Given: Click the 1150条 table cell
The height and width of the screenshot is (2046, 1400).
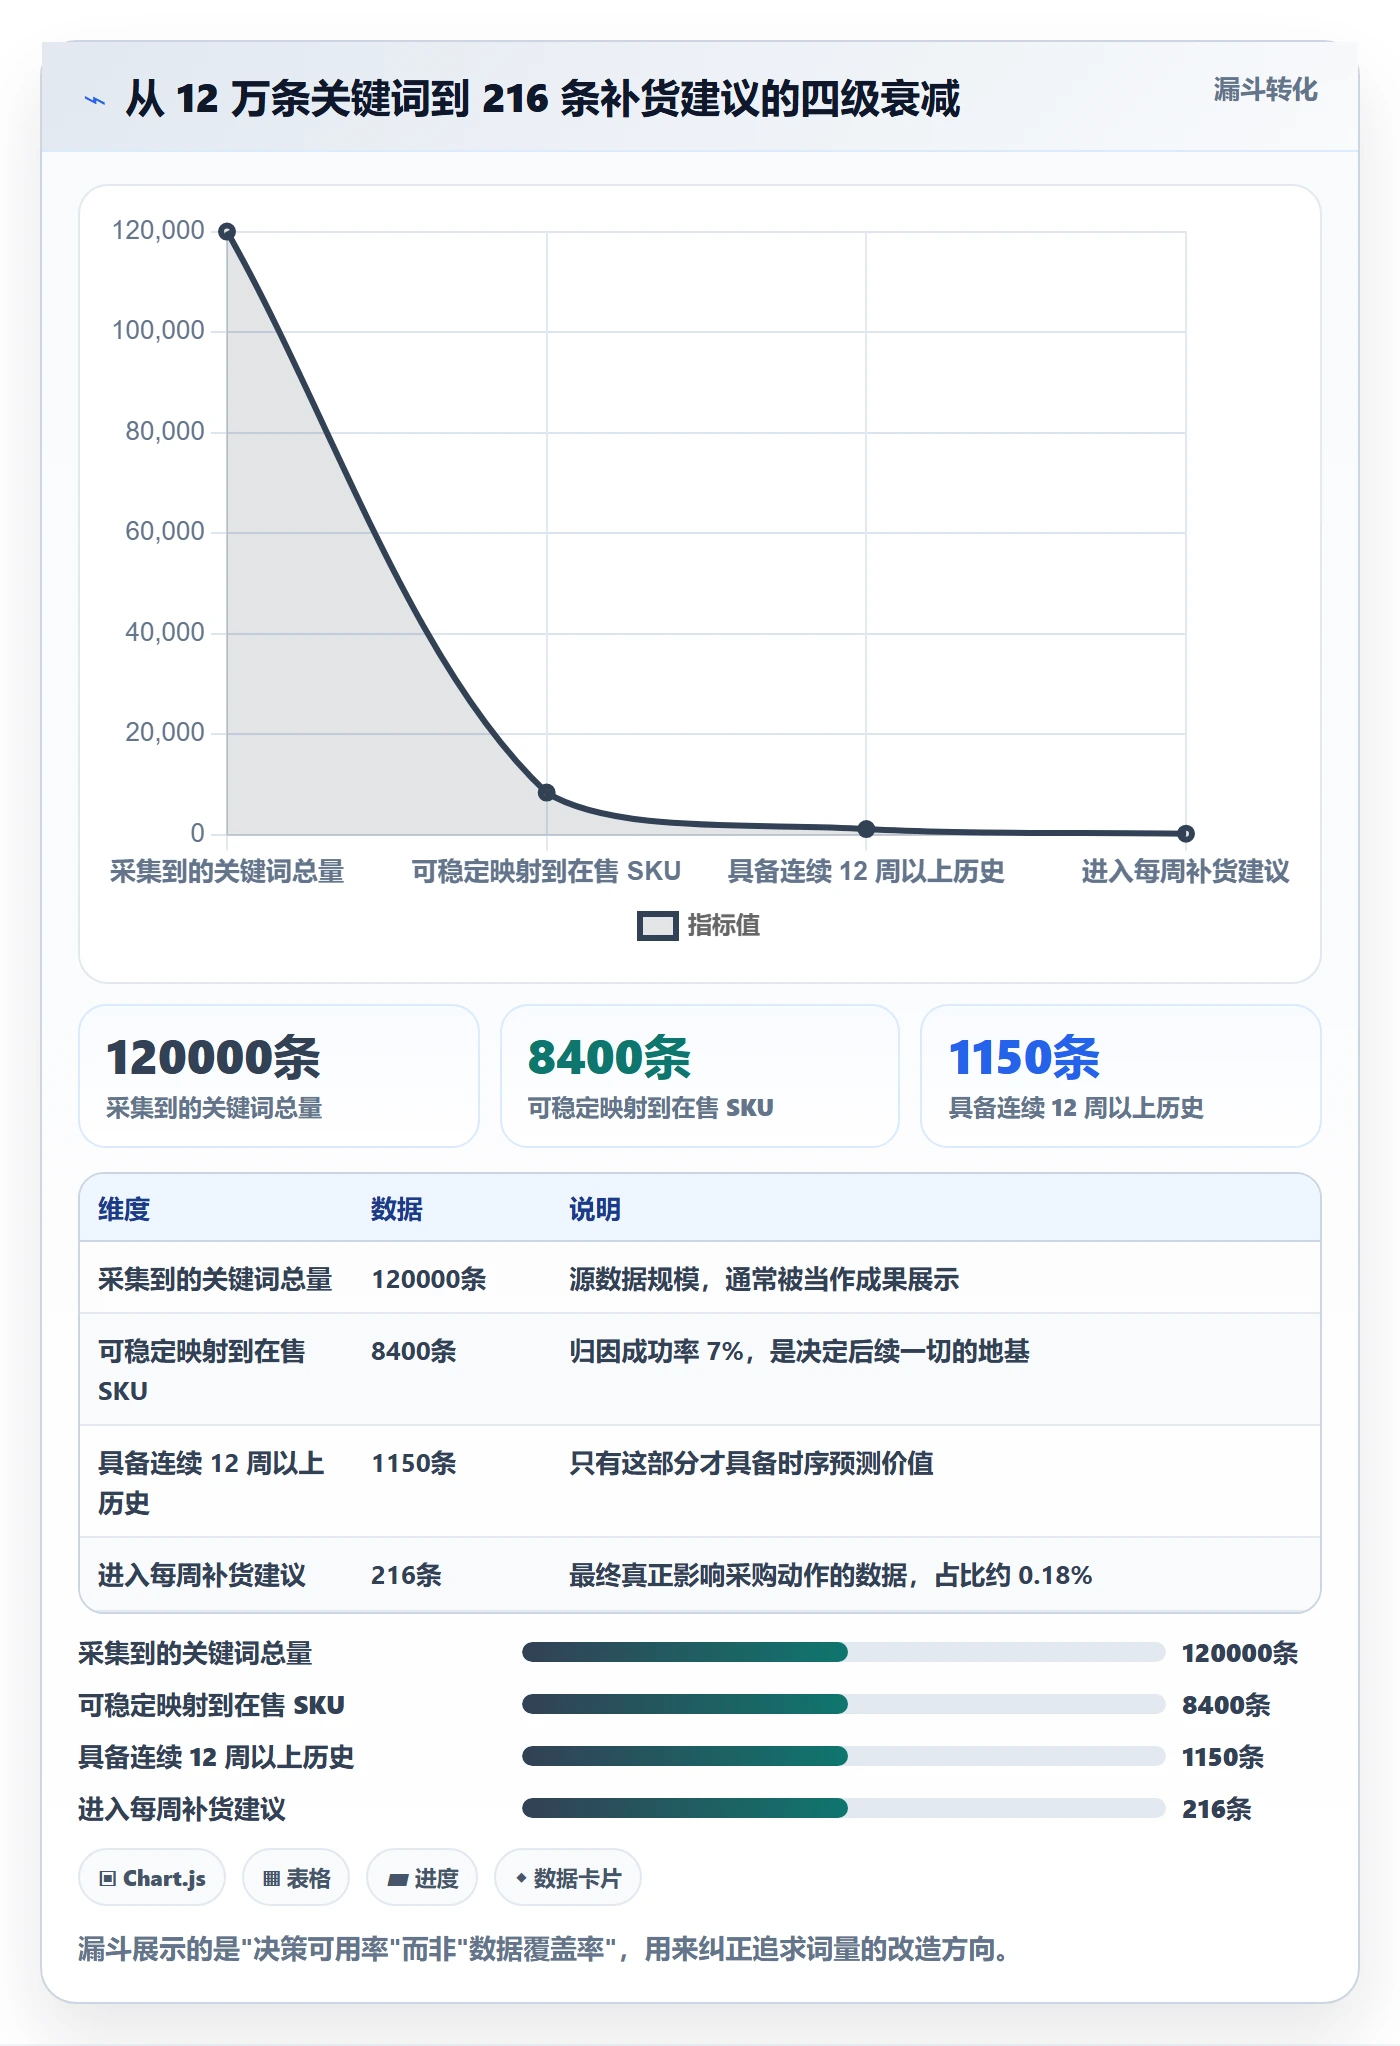Looking at the screenshot, I should click(414, 1463).
